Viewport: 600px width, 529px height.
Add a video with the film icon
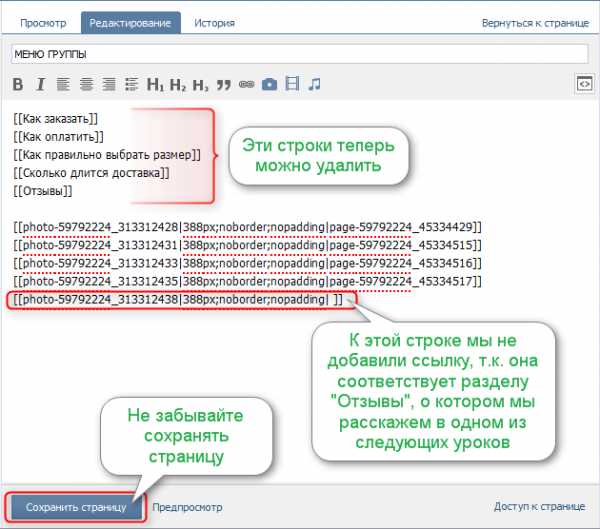click(x=292, y=84)
